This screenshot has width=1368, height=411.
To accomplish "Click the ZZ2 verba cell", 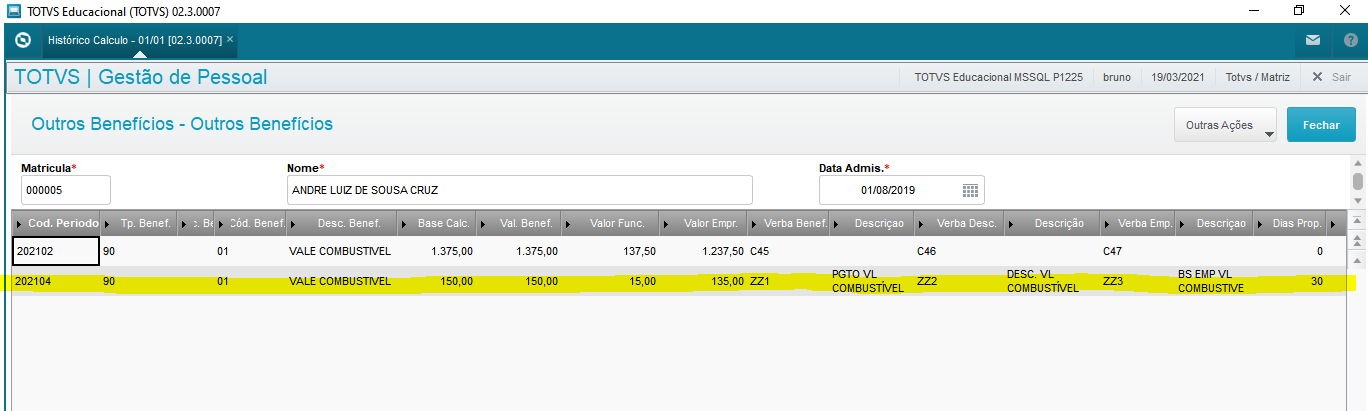I will pos(960,282).
